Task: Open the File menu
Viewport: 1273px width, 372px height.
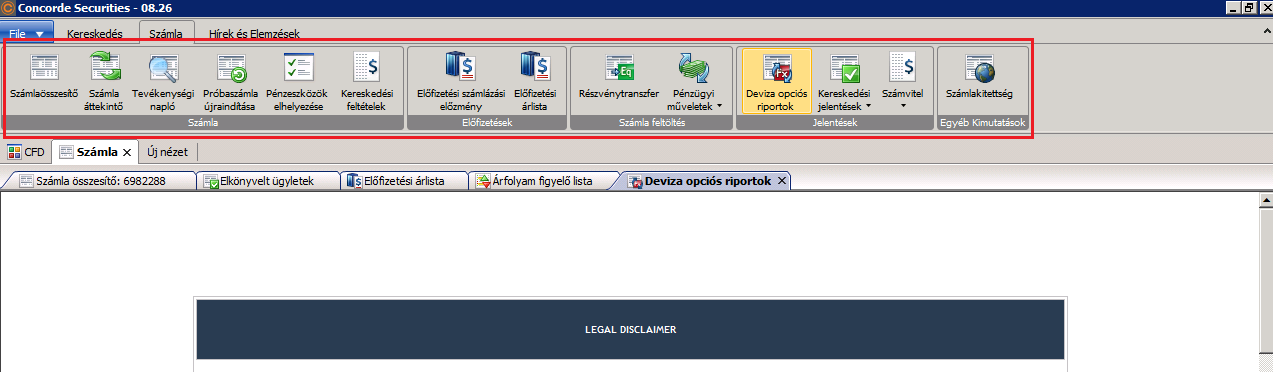Action: (x=27, y=33)
